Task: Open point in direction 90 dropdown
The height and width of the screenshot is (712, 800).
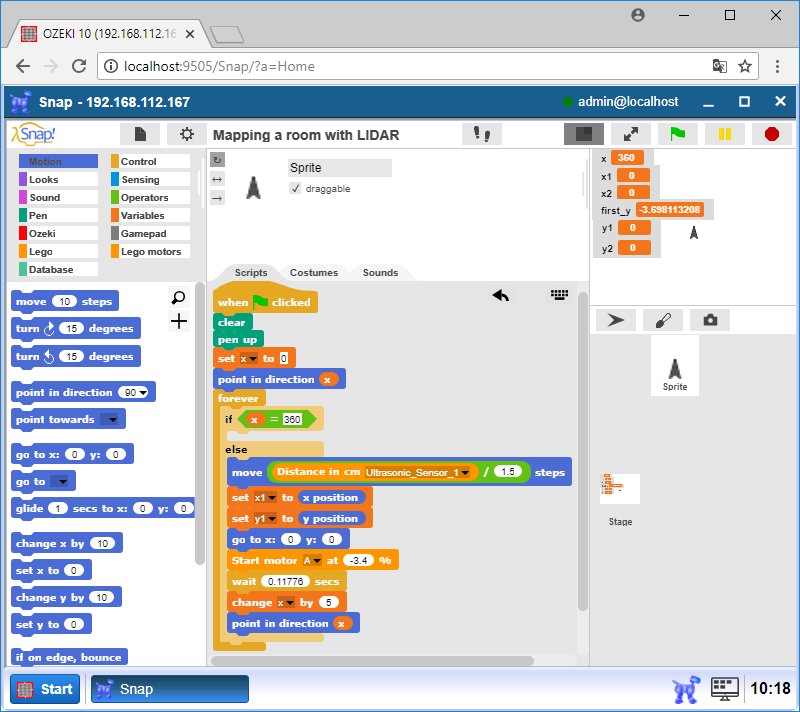Action: [143, 393]
